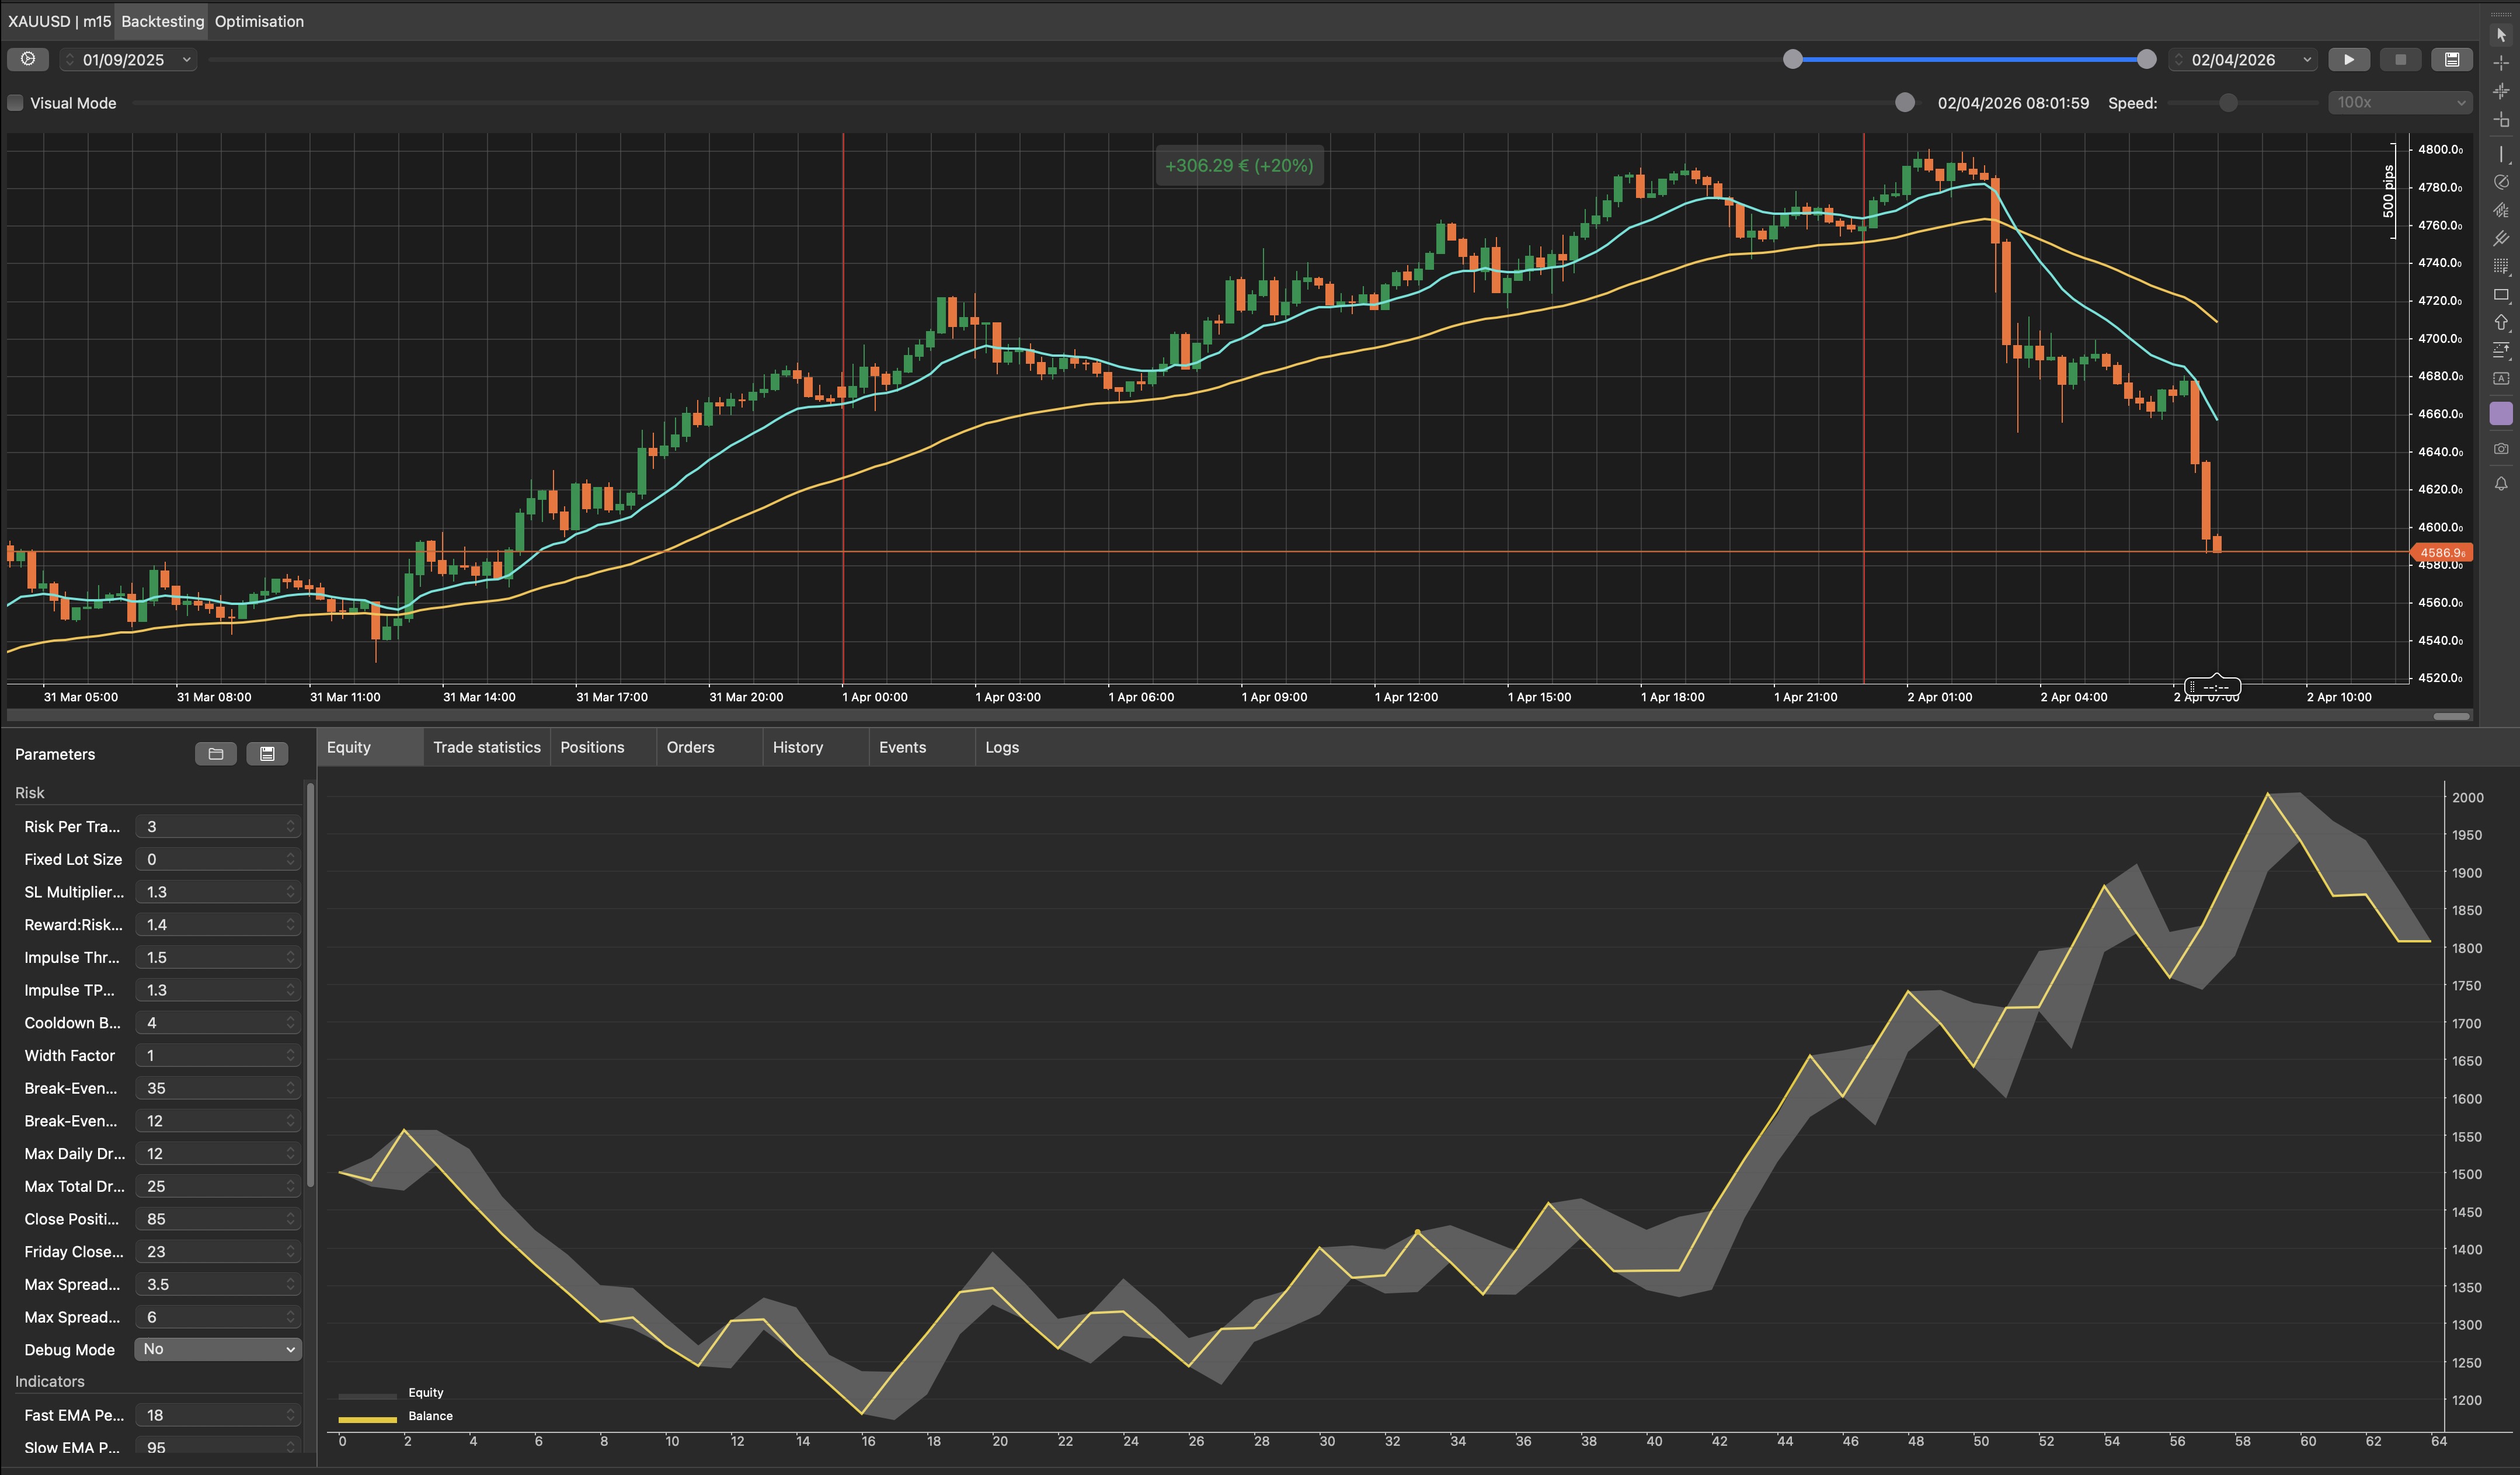Open the 100x speed dropdown
The height and width of the screenshot is (1475, 2520).
pos(2398,102)
